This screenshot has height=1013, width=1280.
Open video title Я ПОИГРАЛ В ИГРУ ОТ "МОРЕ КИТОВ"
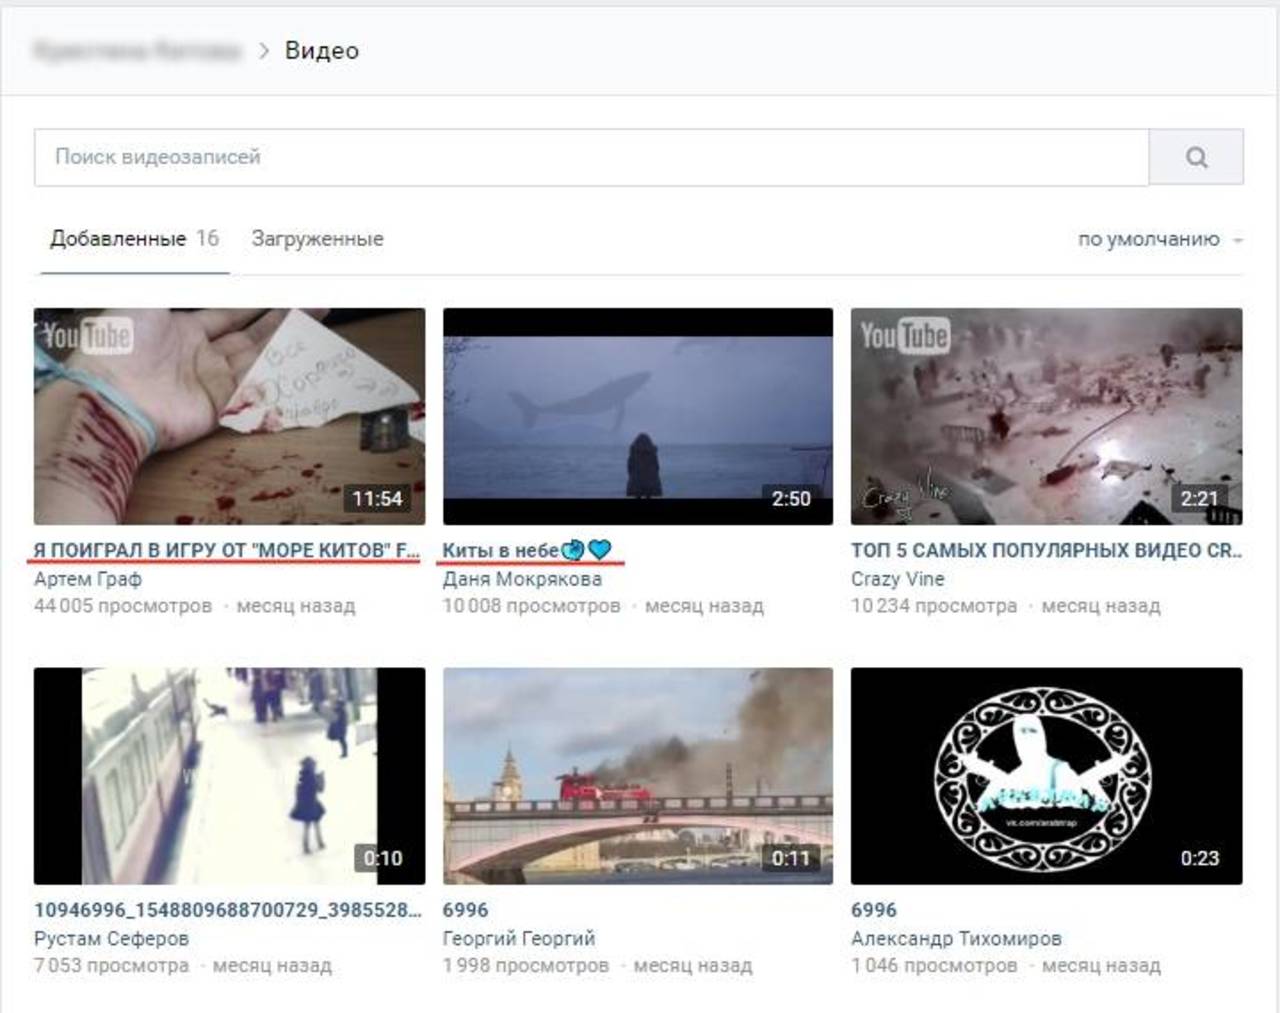point(227,550)
